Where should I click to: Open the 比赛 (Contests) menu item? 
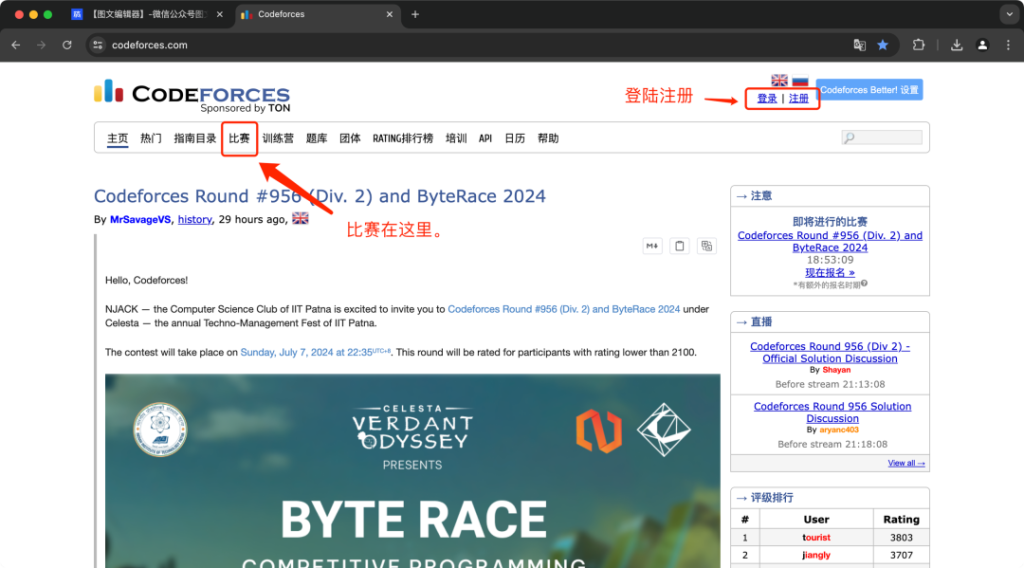pos(239,139)
